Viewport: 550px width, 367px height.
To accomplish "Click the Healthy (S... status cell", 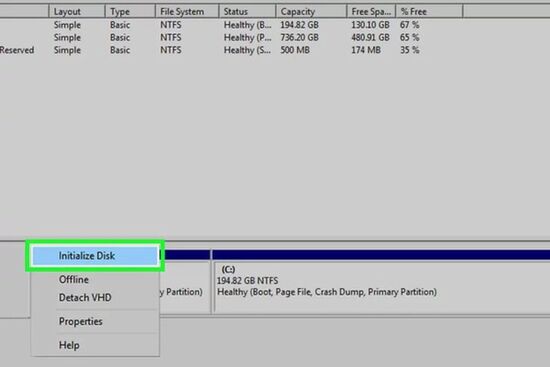I will coord(247,50).
